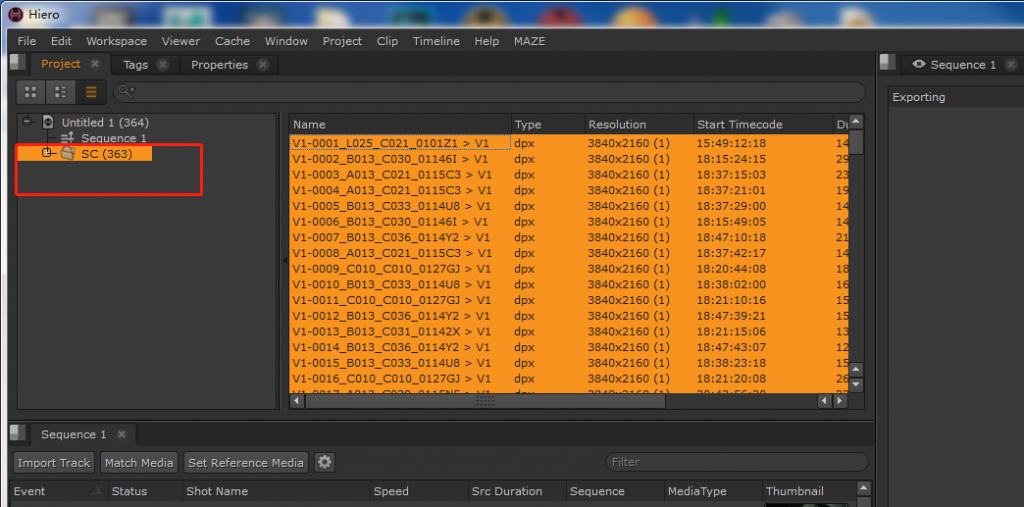Open the gear settings in the conform toolbar
This screenshot has height=507, width=1024.
coord(325,463)
